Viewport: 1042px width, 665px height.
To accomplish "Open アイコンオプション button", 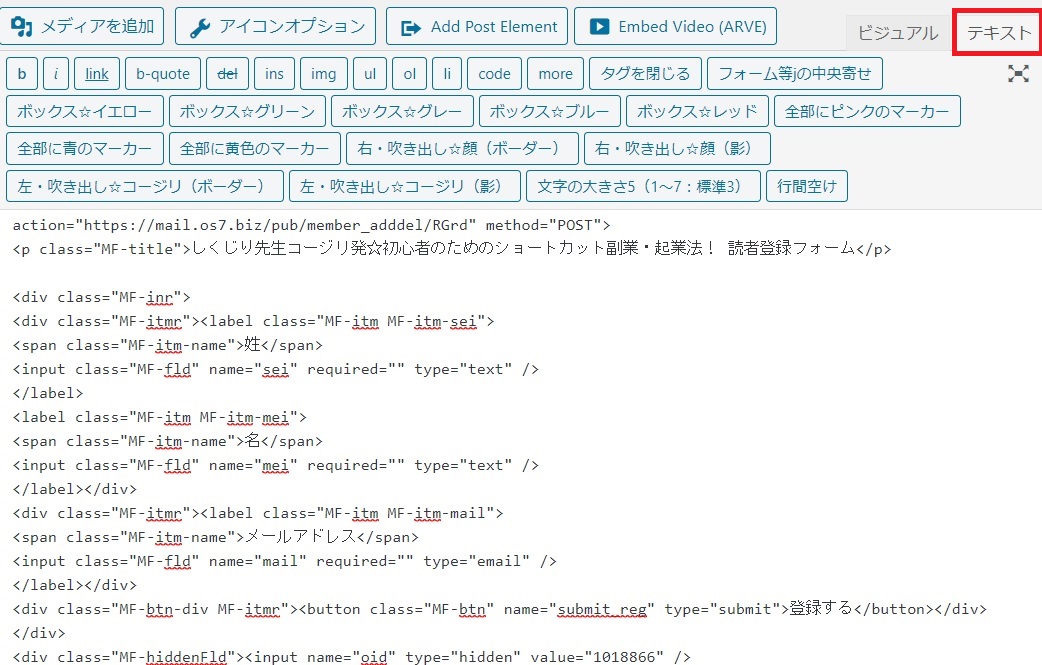I will pyautogui.click(x=276, y=27).
